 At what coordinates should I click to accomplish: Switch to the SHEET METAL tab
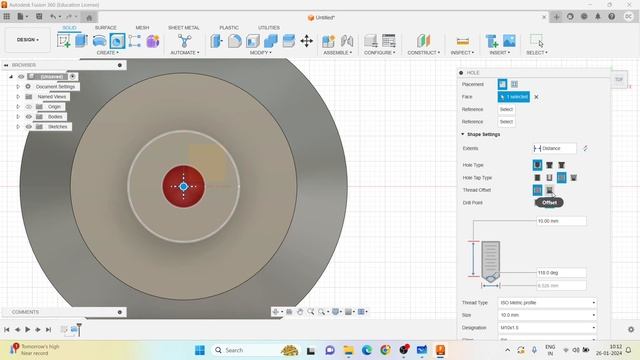(x=184, y=28)
